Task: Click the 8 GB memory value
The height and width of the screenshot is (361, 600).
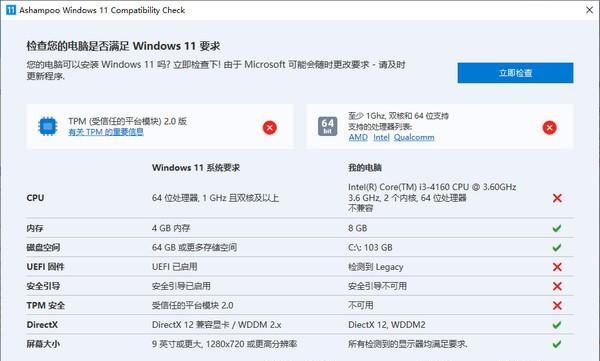Action: pos(357,228)
